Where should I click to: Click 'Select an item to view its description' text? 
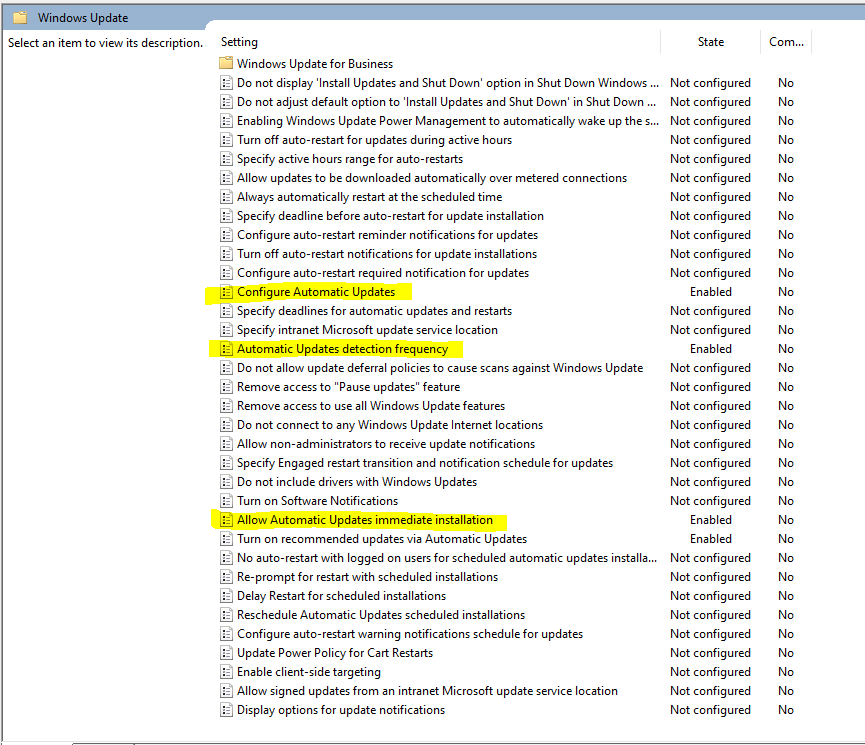pos(105,43)
